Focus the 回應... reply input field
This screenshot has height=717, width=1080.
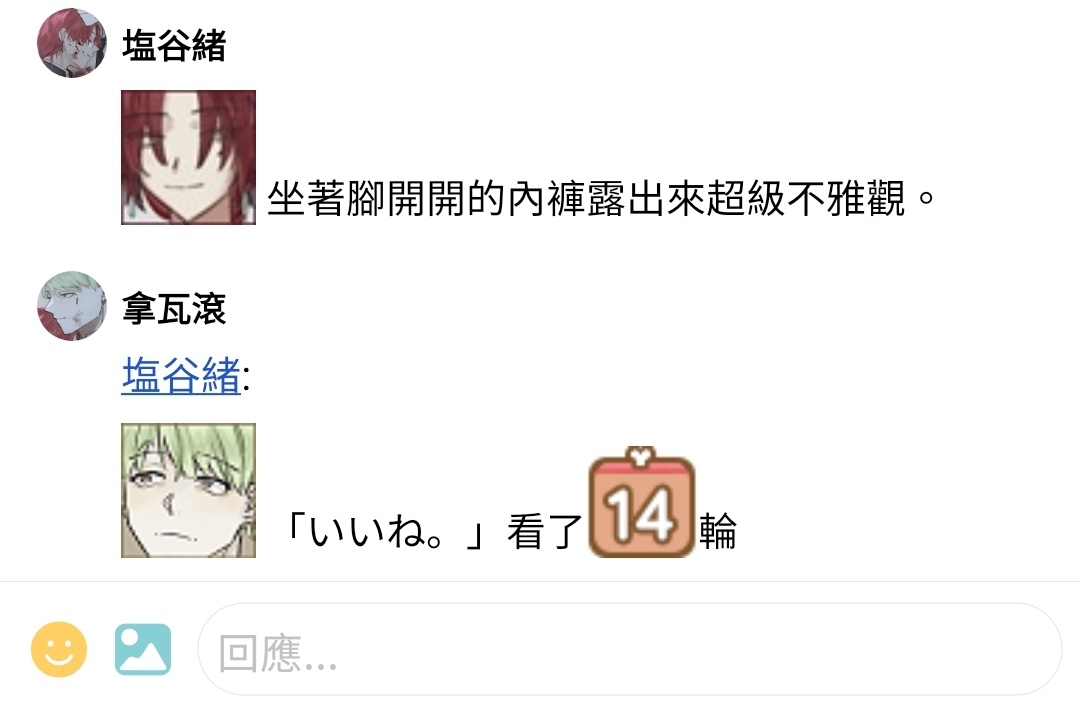630,650
